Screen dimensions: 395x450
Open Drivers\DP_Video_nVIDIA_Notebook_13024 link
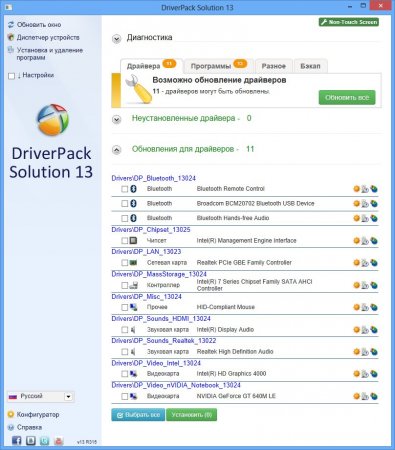pyautogui.click(x=176, y=385)
